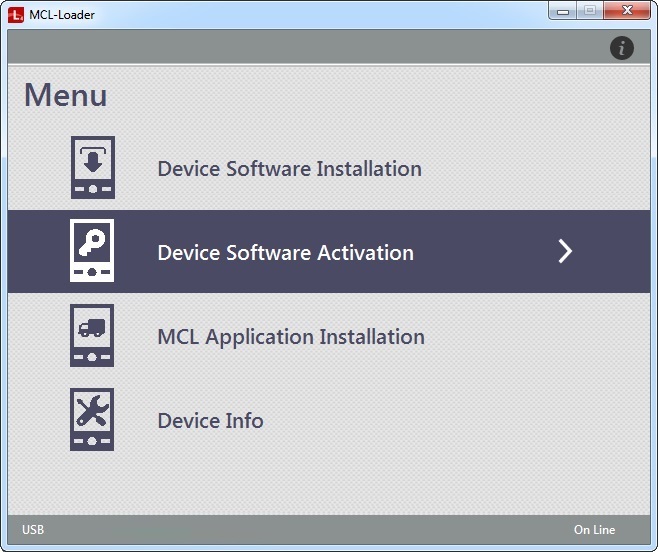Screen dimensions: 658x552
Task: Click the truck icon for MCL Application Installation
Action: 92,336
